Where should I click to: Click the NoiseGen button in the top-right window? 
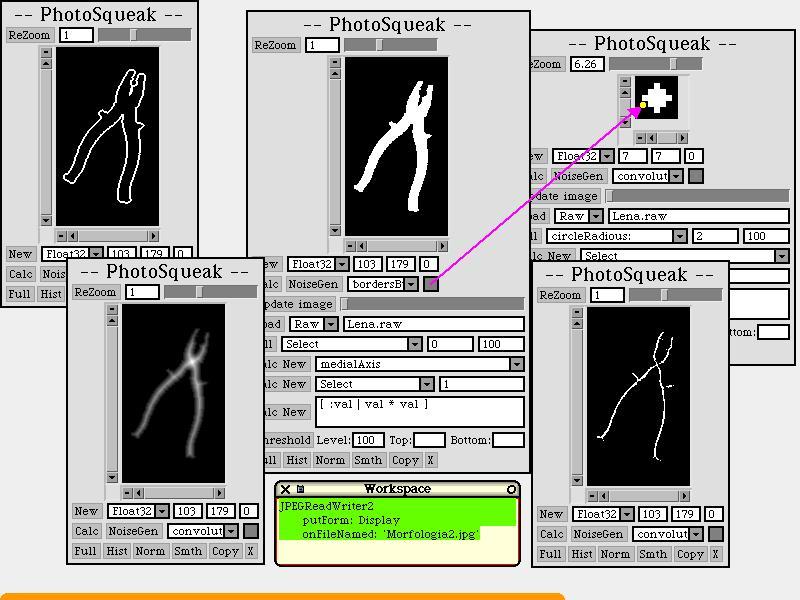[579, 176]
